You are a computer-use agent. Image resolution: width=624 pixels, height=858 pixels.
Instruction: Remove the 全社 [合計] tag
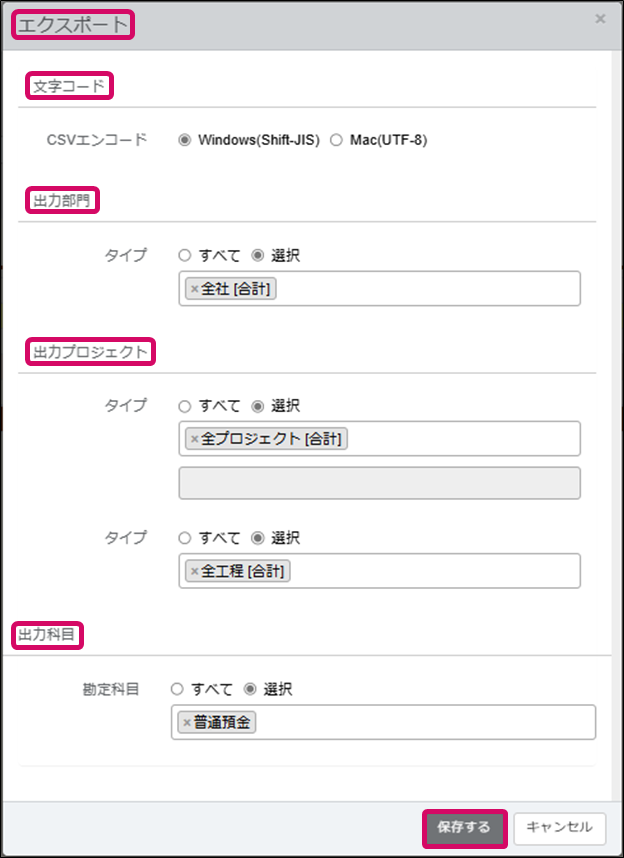(194, 289)
